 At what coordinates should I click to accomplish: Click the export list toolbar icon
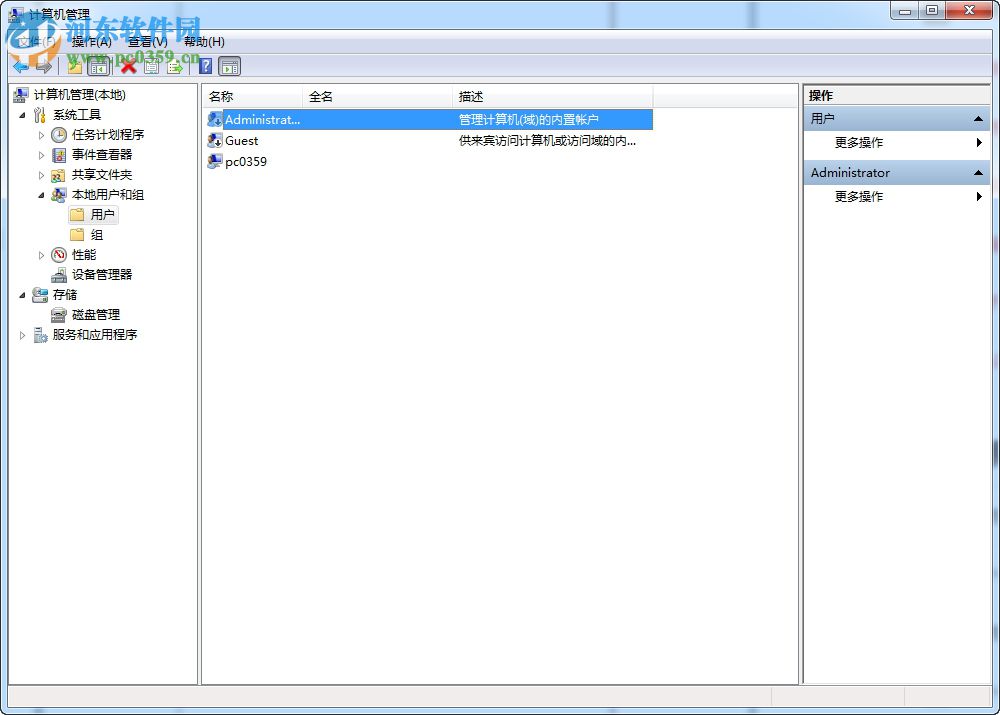[x=175, y=66]
